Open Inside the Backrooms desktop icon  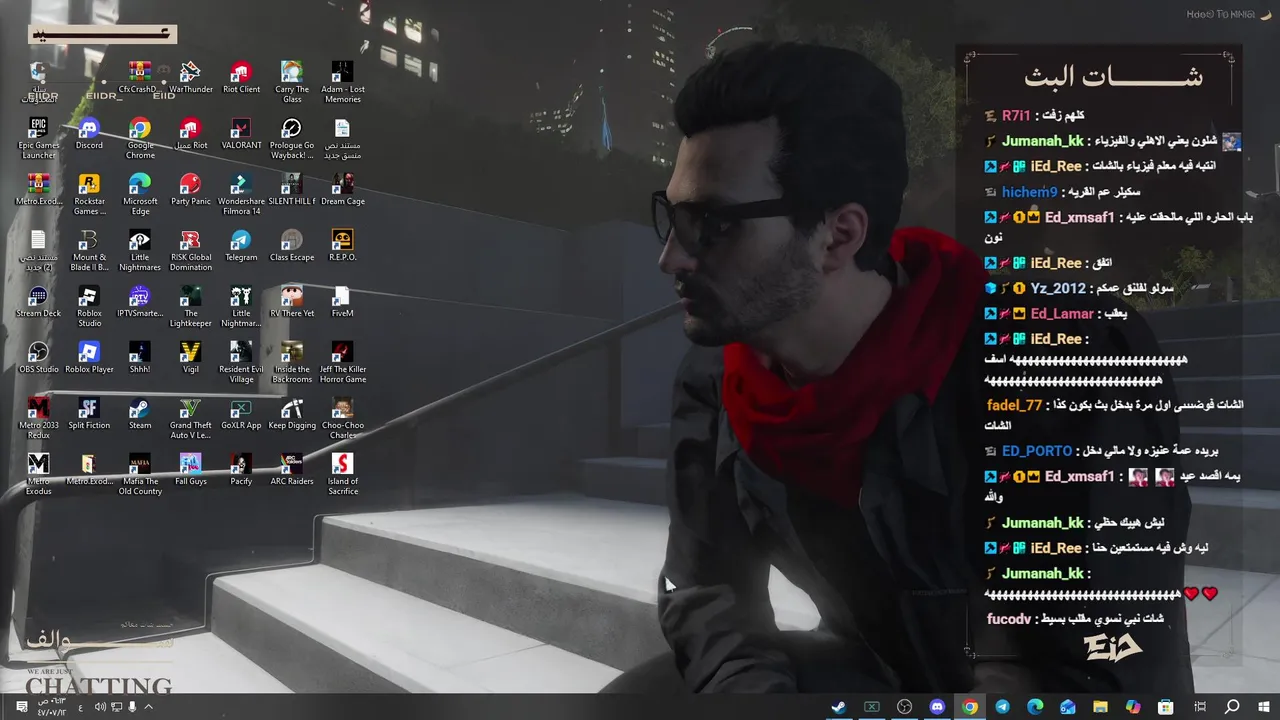pos(292,363)
